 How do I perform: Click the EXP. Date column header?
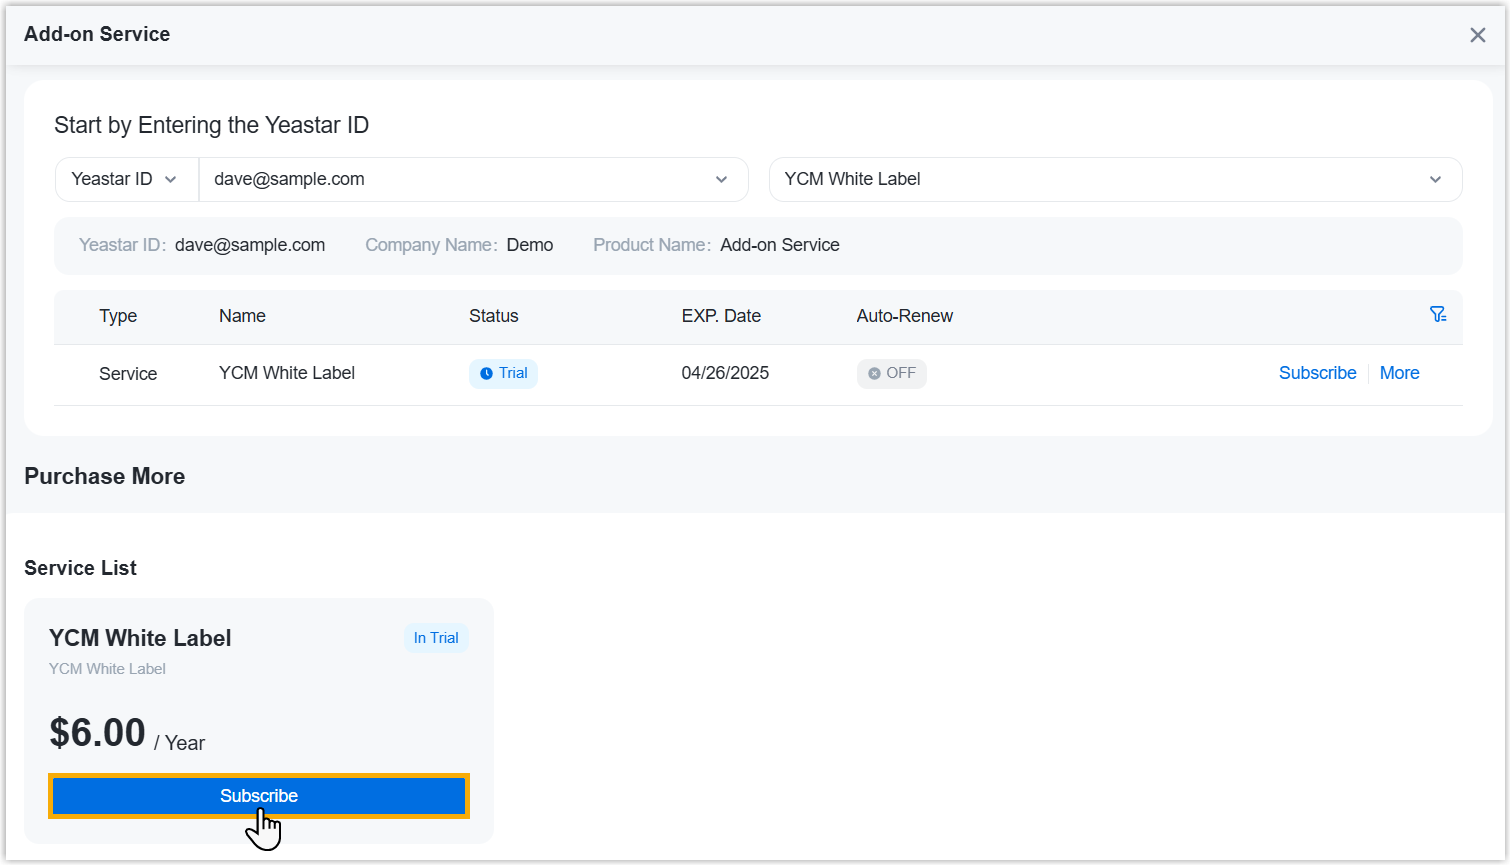(x=721, y=316)
